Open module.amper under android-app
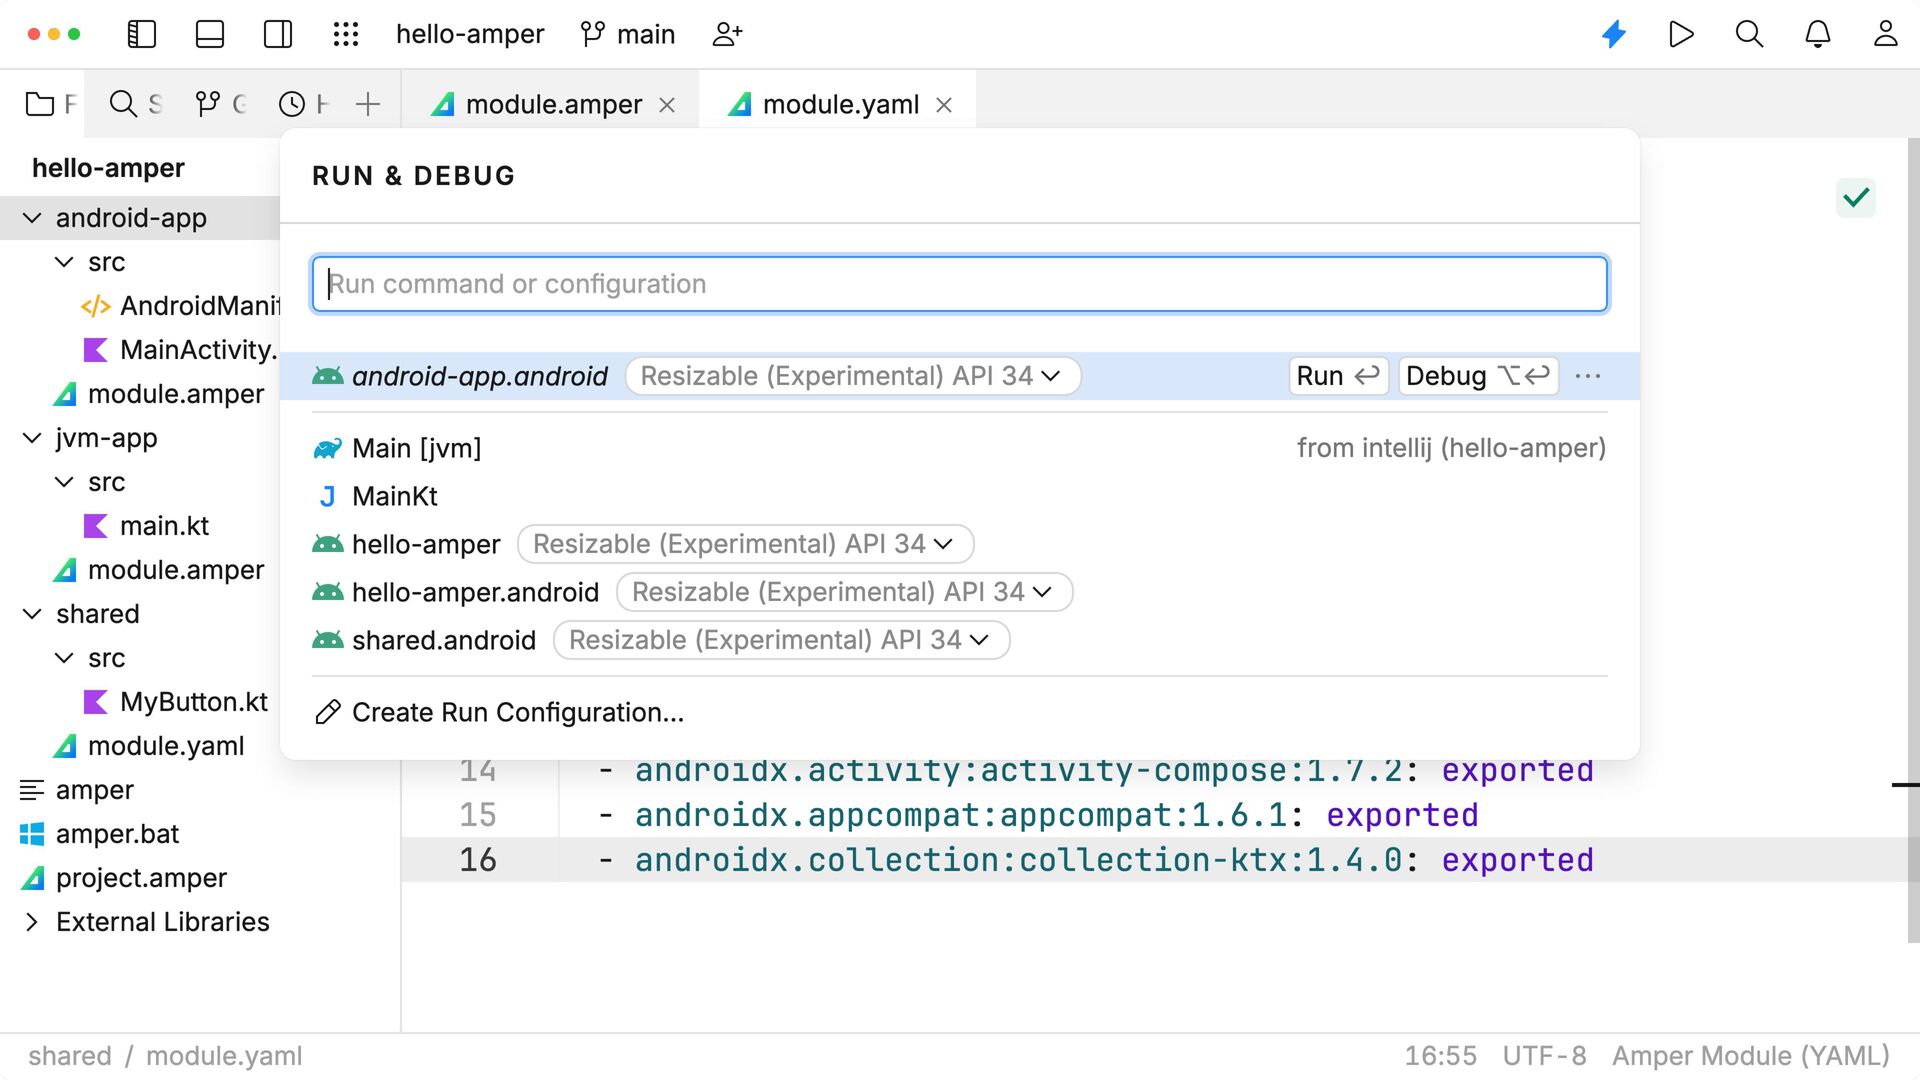The width and height of the screenshot is (1920, 1080). point(158,394)
